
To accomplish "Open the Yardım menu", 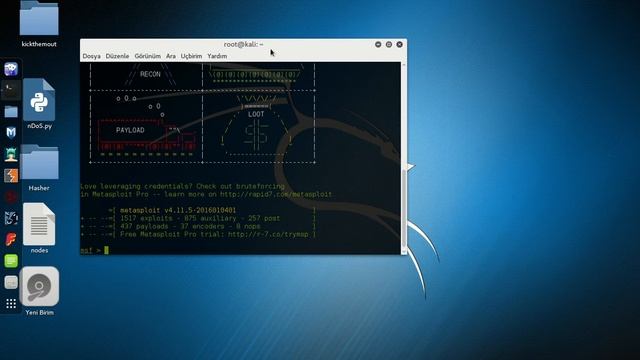I will click(217, 56).
